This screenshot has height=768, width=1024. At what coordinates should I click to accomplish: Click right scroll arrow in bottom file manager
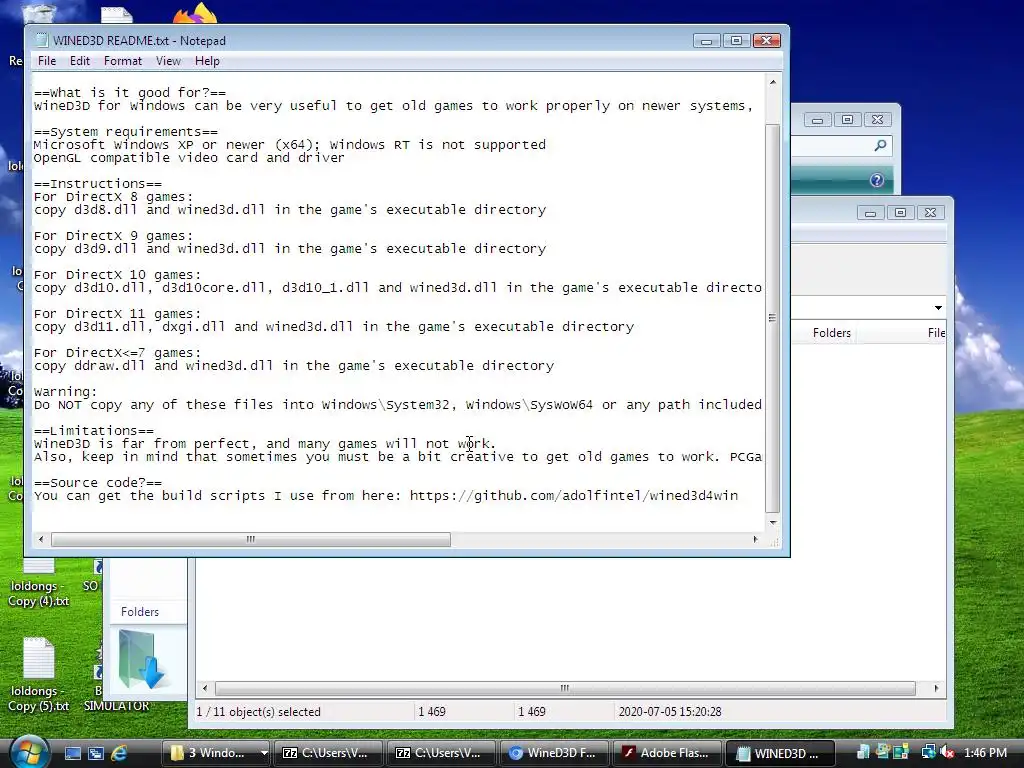pos(936,688)
